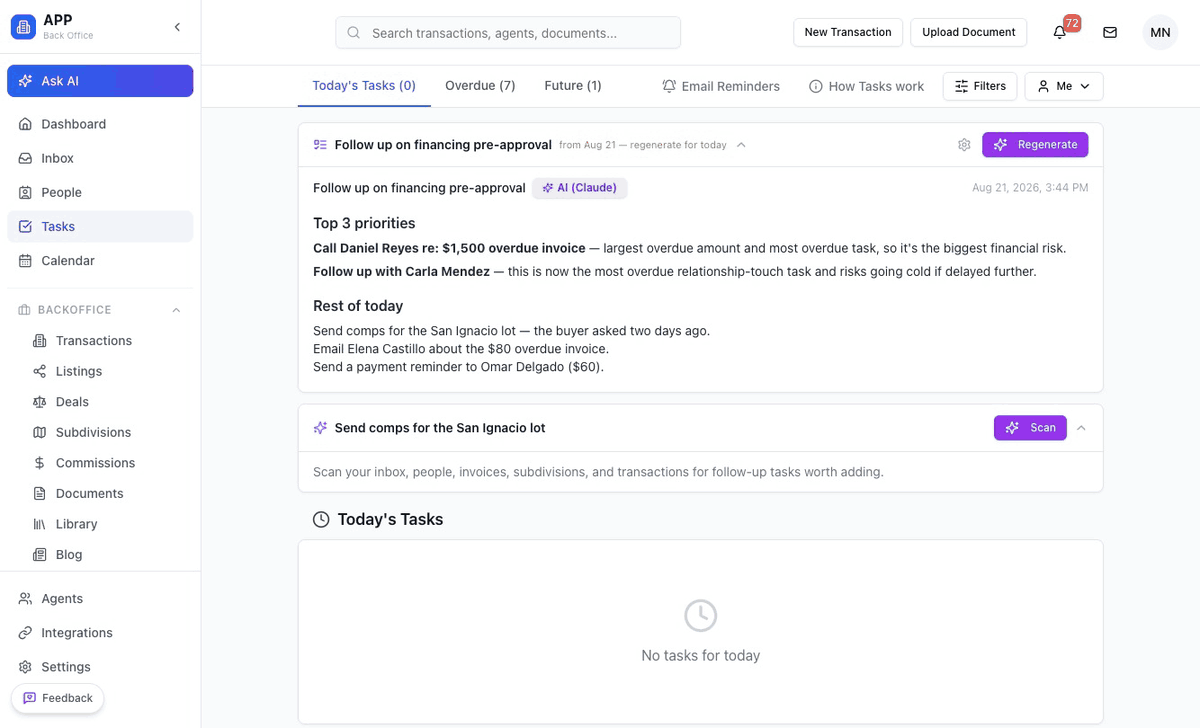Screen dimensions: 1200x728
Task: Click the checklist icon before card title
Action: coord(320,145)
